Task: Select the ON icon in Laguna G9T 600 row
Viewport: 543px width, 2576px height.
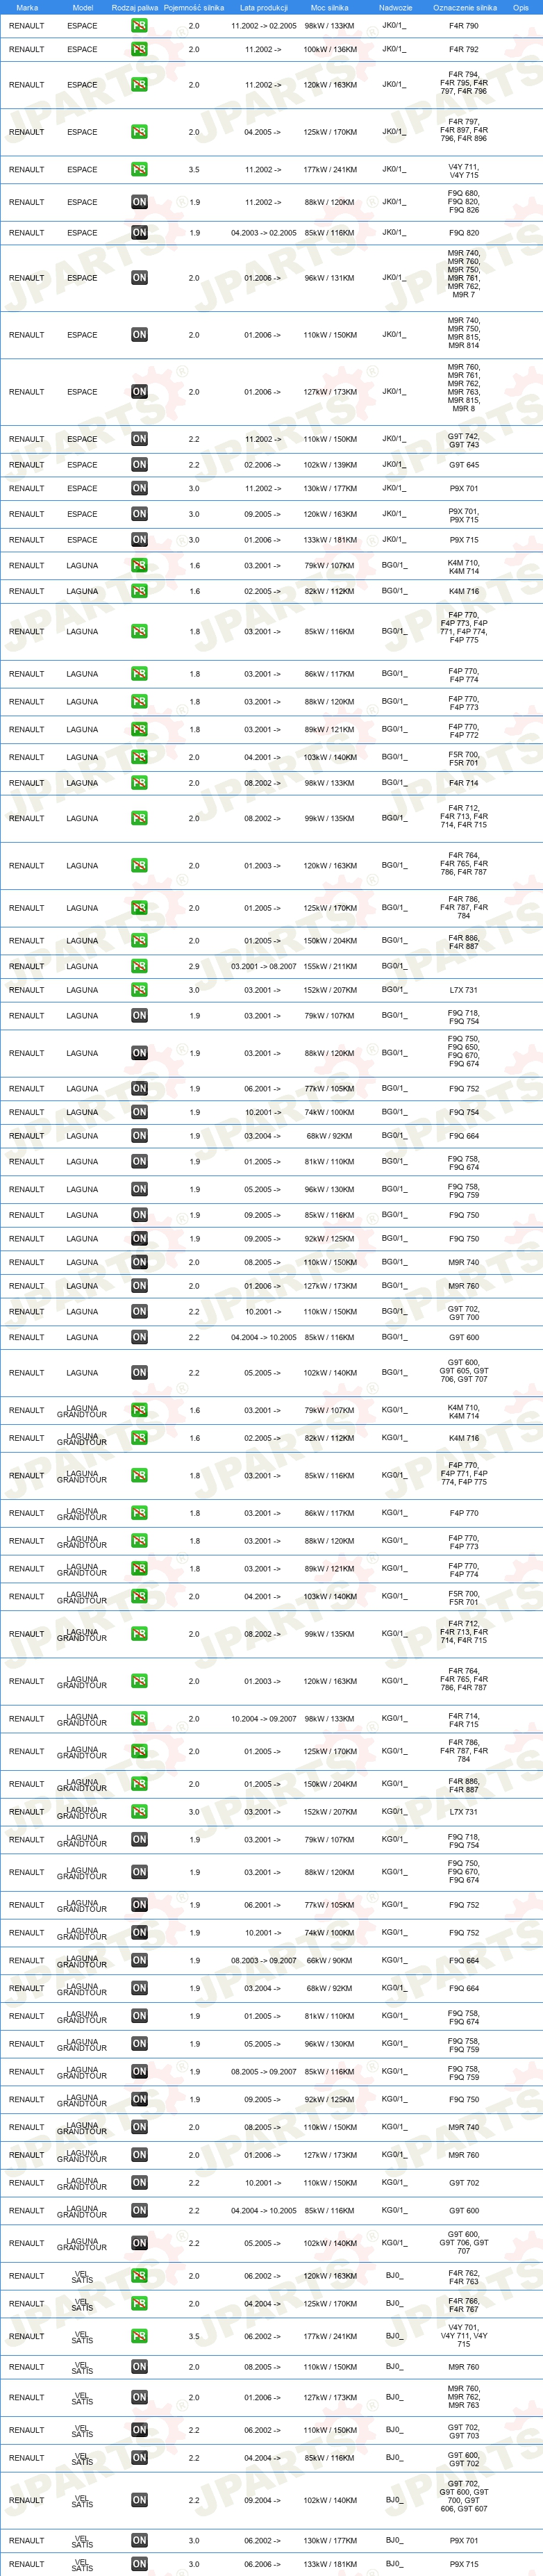Action: (x=139, y=1338)
